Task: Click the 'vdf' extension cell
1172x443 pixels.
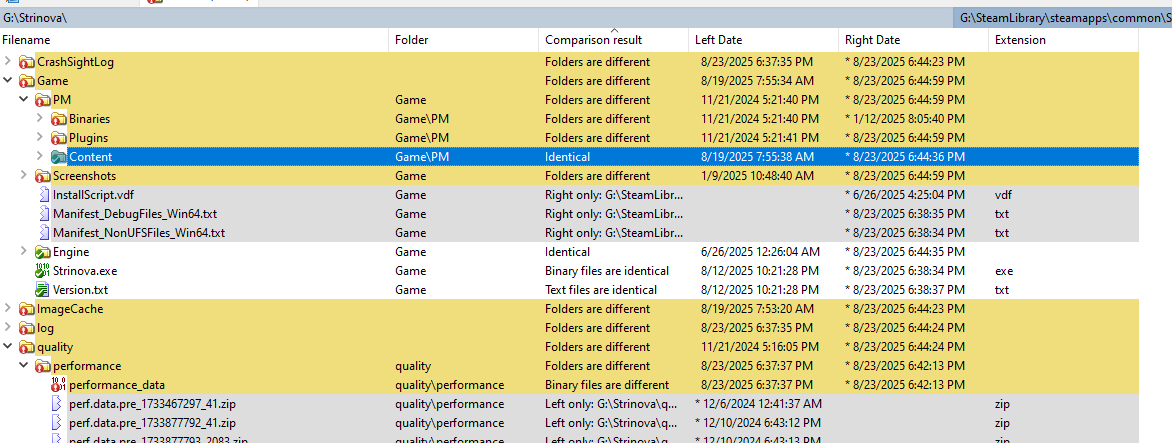Action: [1002, 195]
